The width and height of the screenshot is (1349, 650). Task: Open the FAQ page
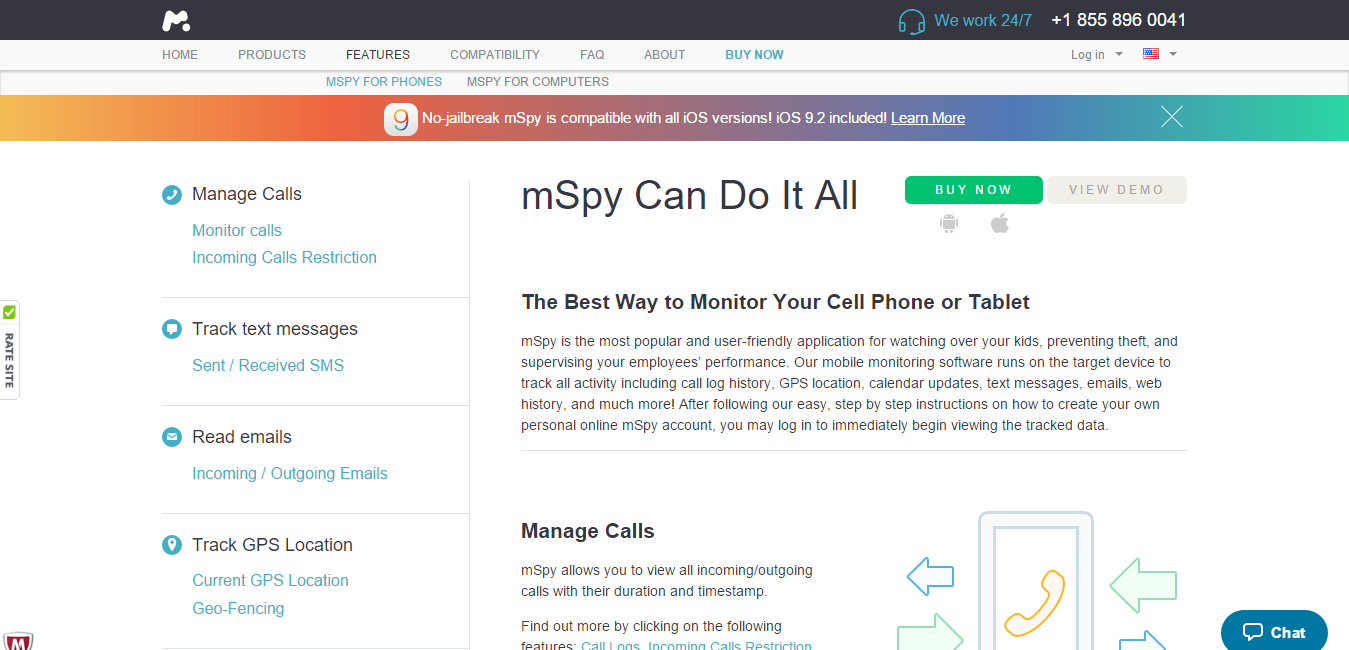592,55
